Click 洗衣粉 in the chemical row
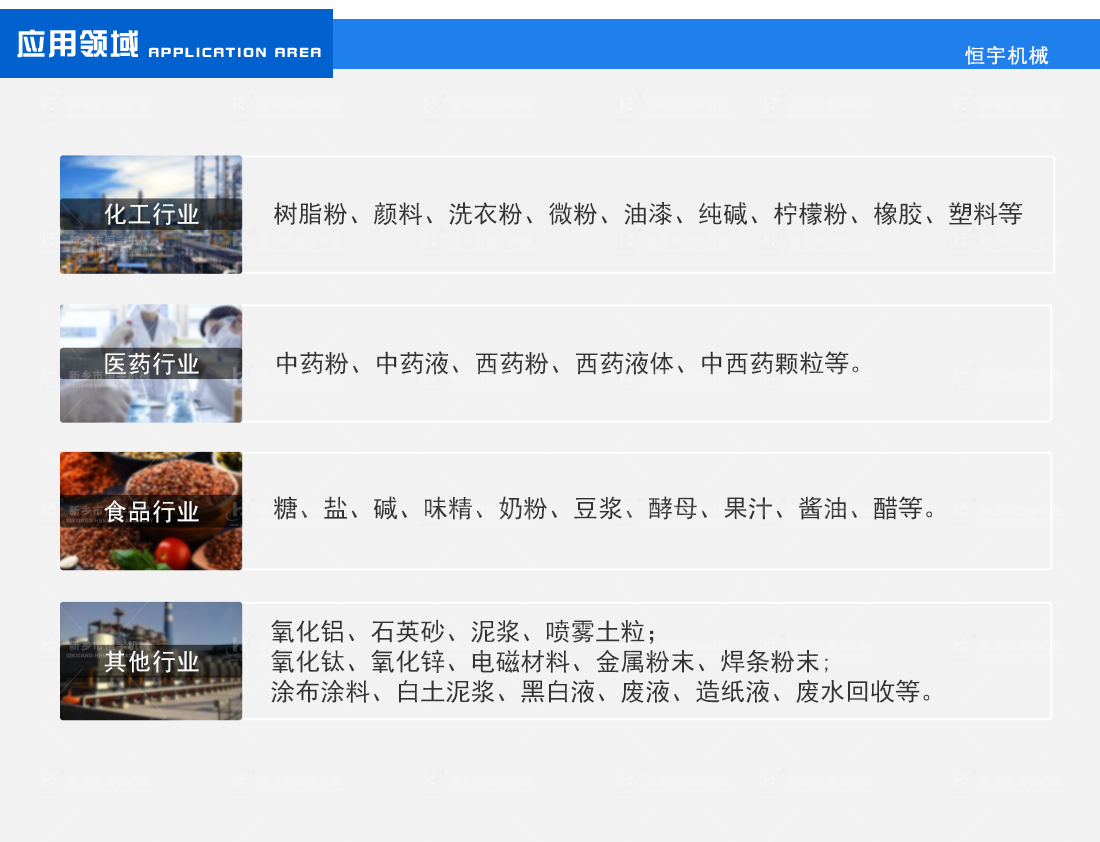This screenshot has height=842, width=1100. pyautogui.click(x=485, y=214)
